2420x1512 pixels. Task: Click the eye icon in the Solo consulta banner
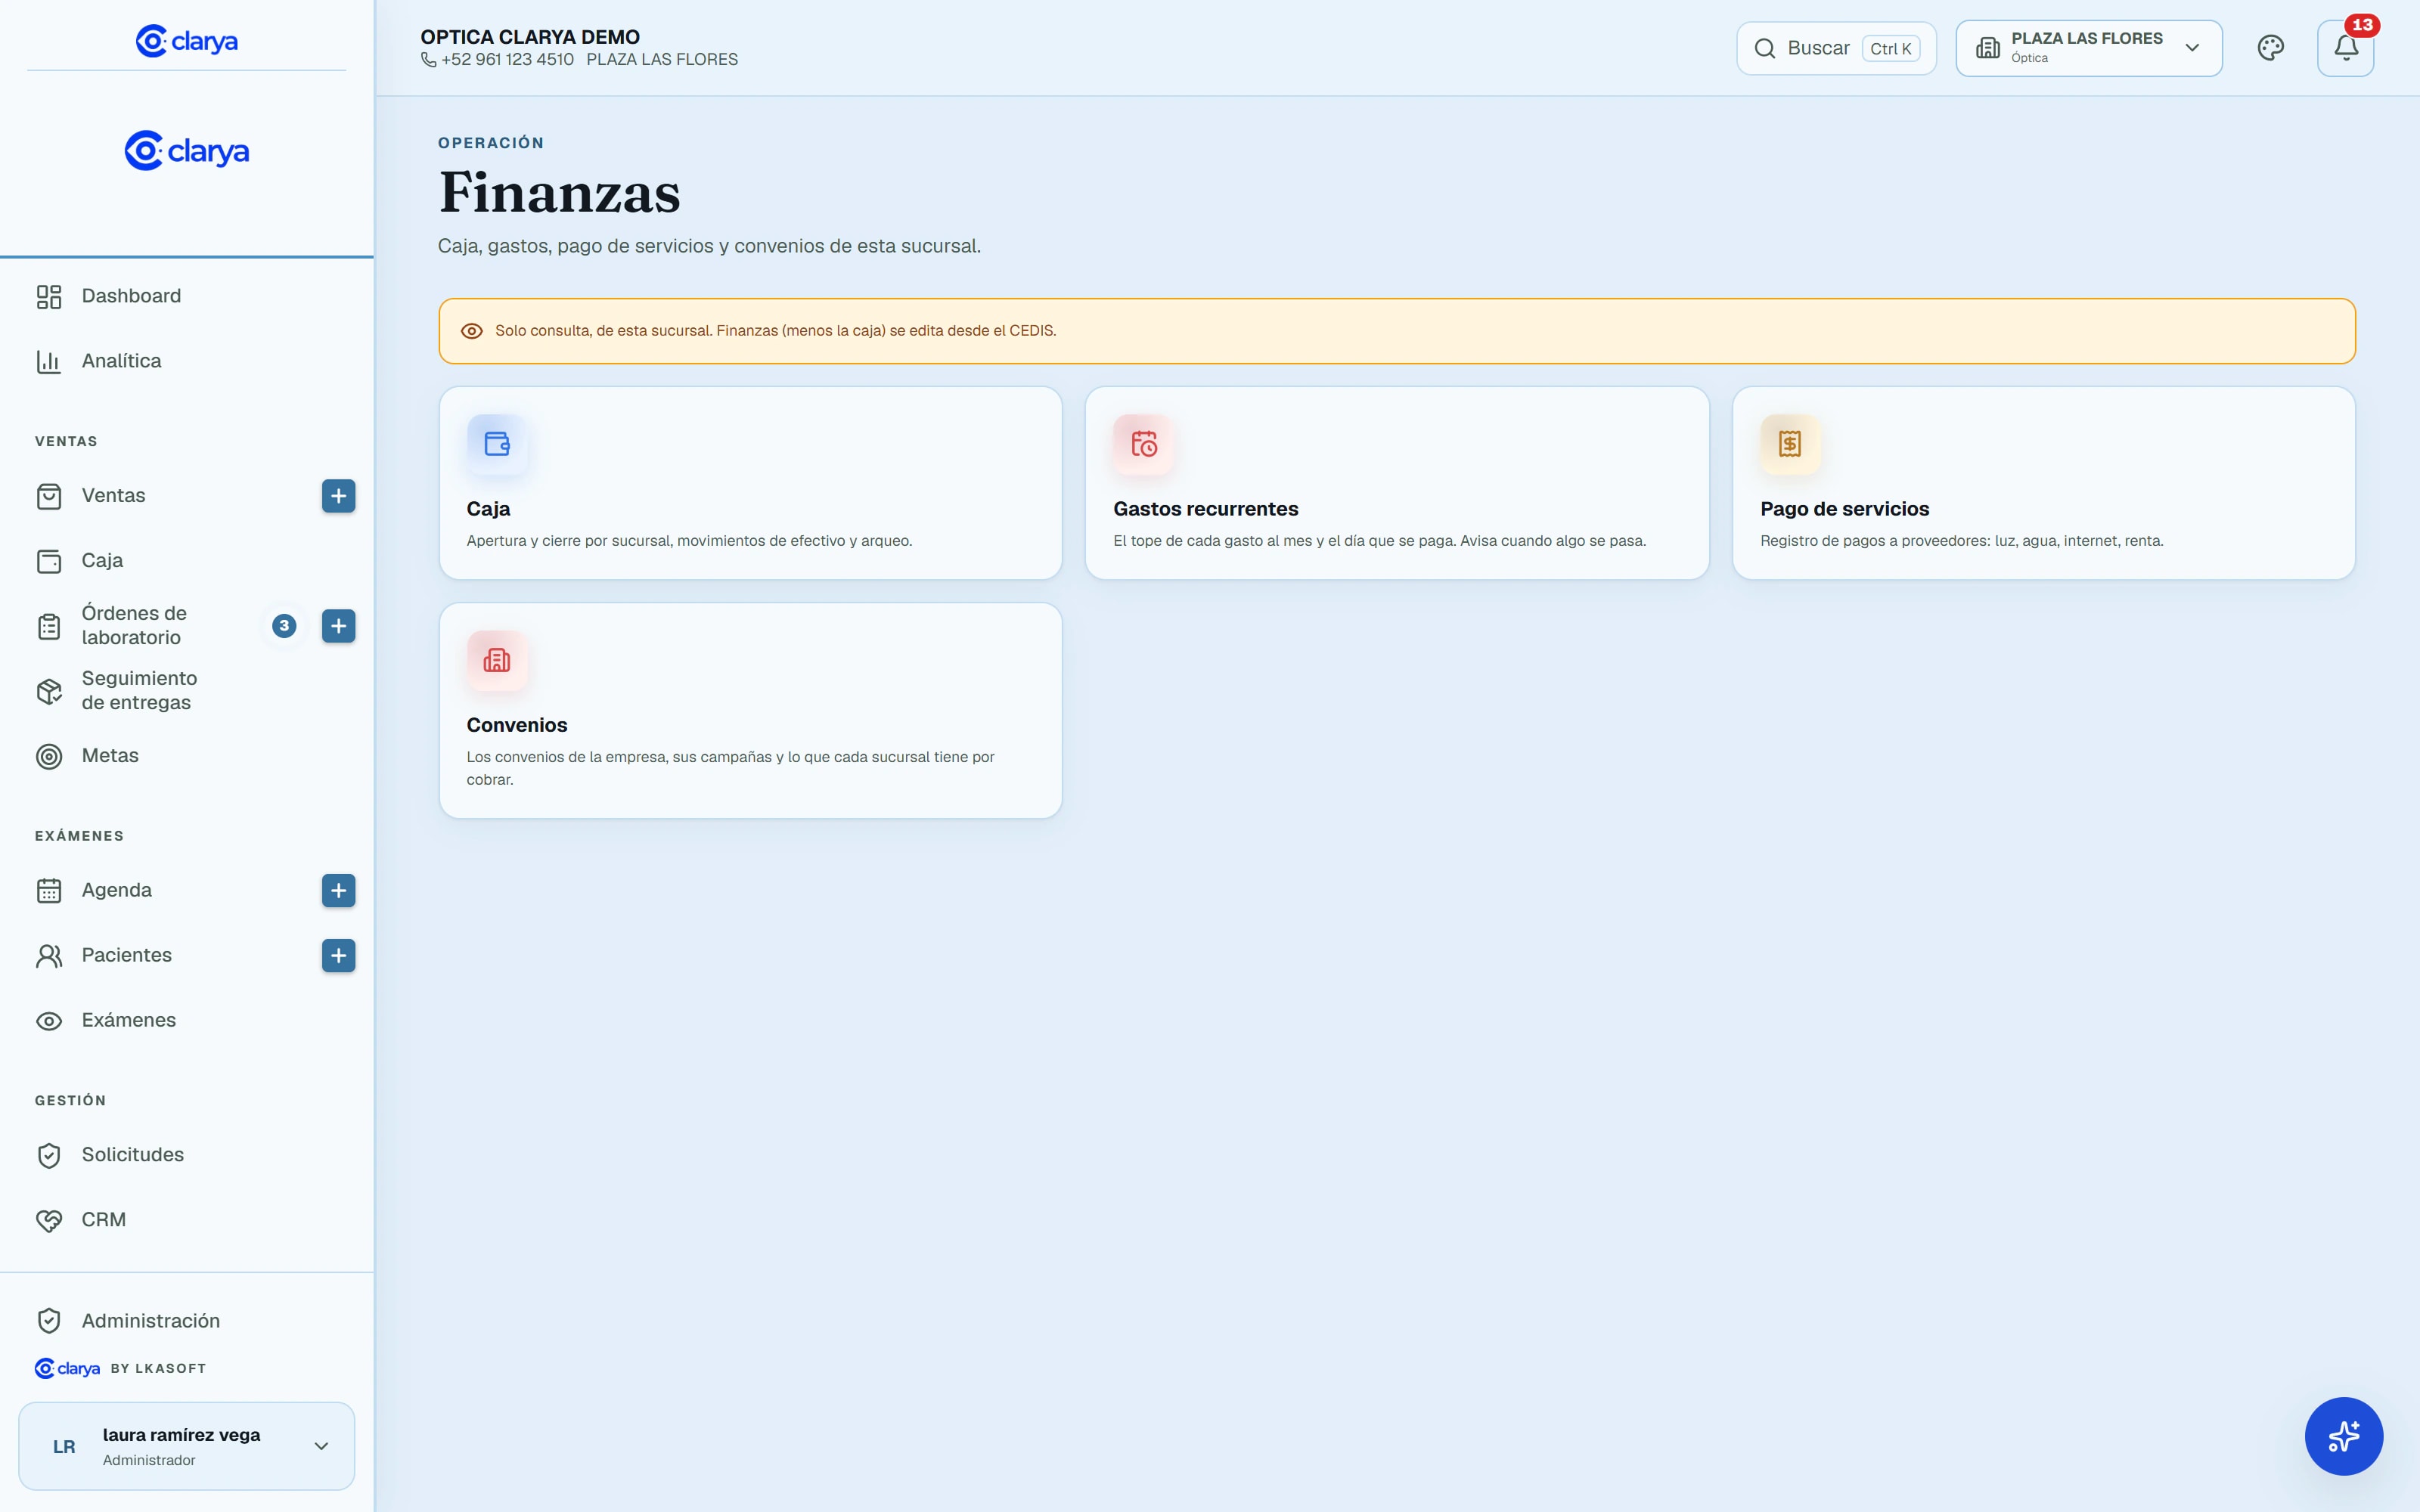(x=472, y=331)
